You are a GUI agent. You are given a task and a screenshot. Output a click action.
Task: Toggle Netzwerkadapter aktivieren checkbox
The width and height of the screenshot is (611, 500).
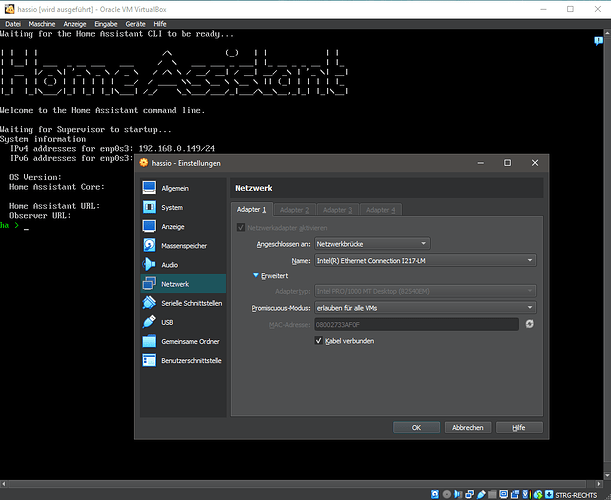(x=241, y=227)
